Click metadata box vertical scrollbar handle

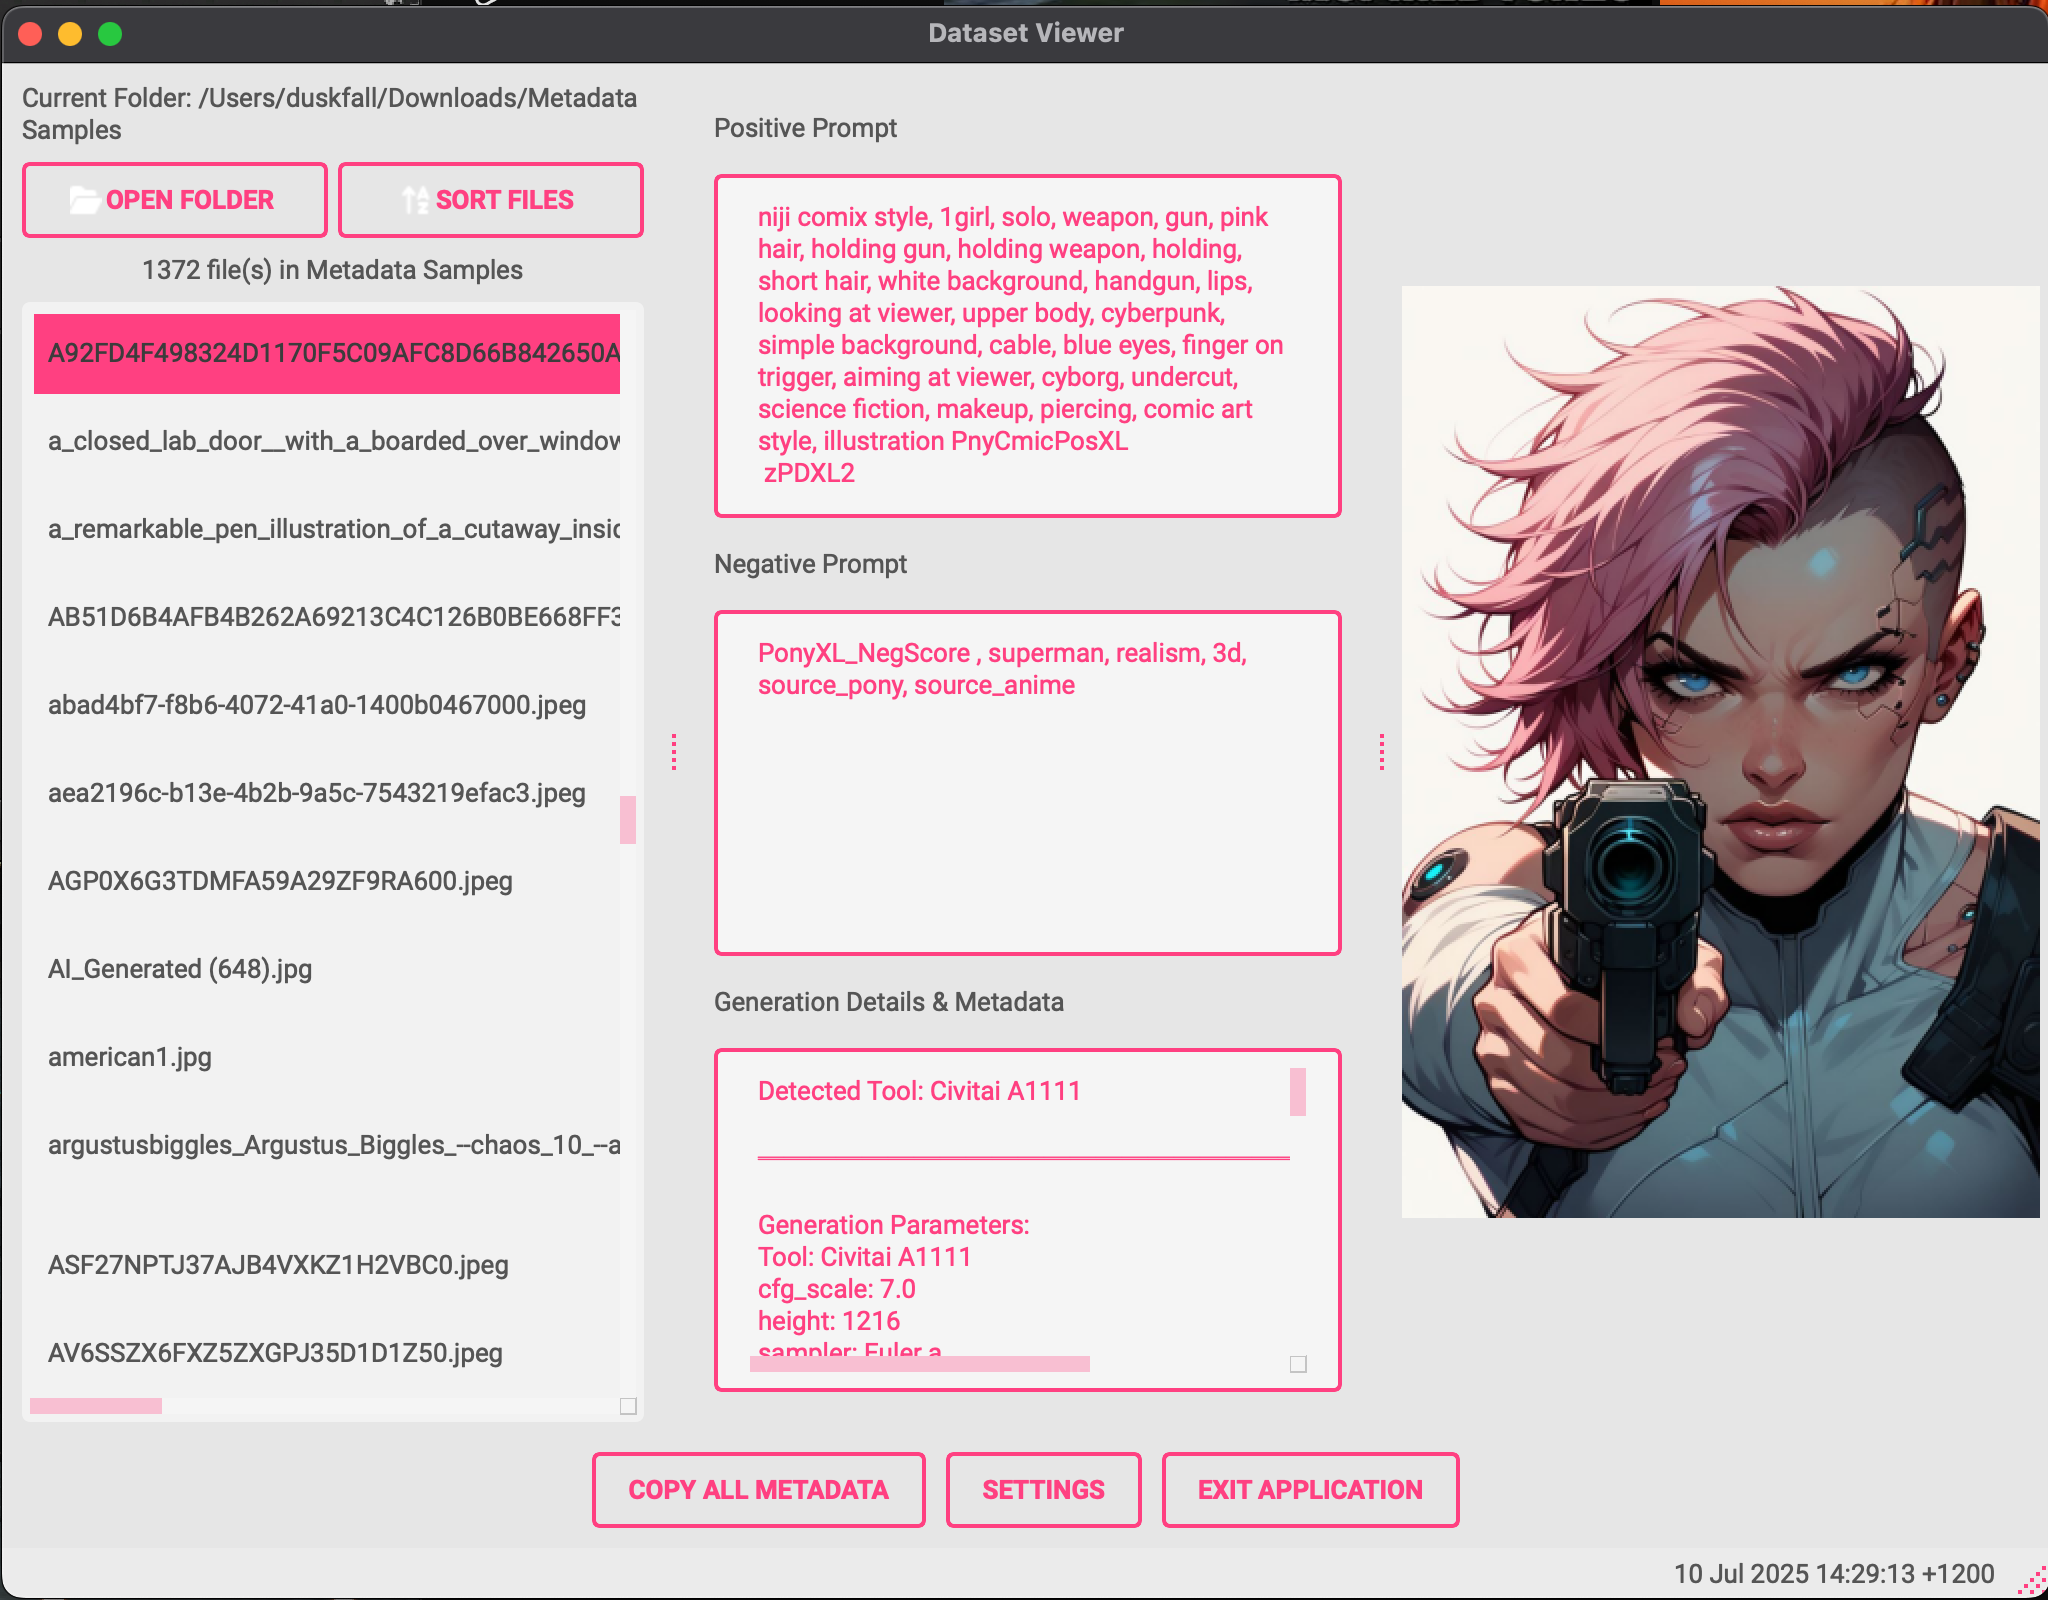pos(1298,1091)
